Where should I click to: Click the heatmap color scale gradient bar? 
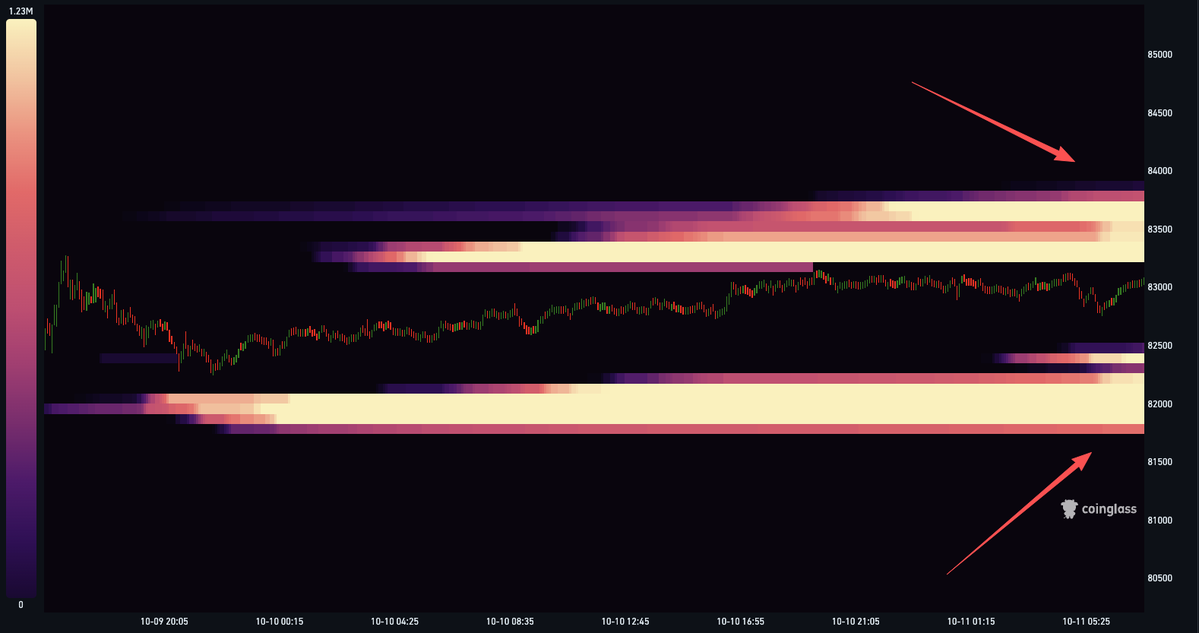click(21, 307)
